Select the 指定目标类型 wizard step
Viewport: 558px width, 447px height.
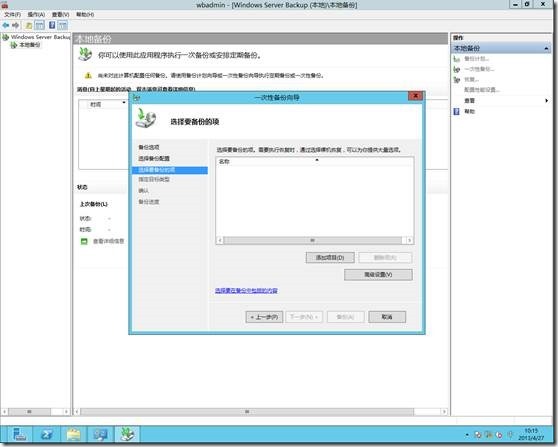(154, 179)
